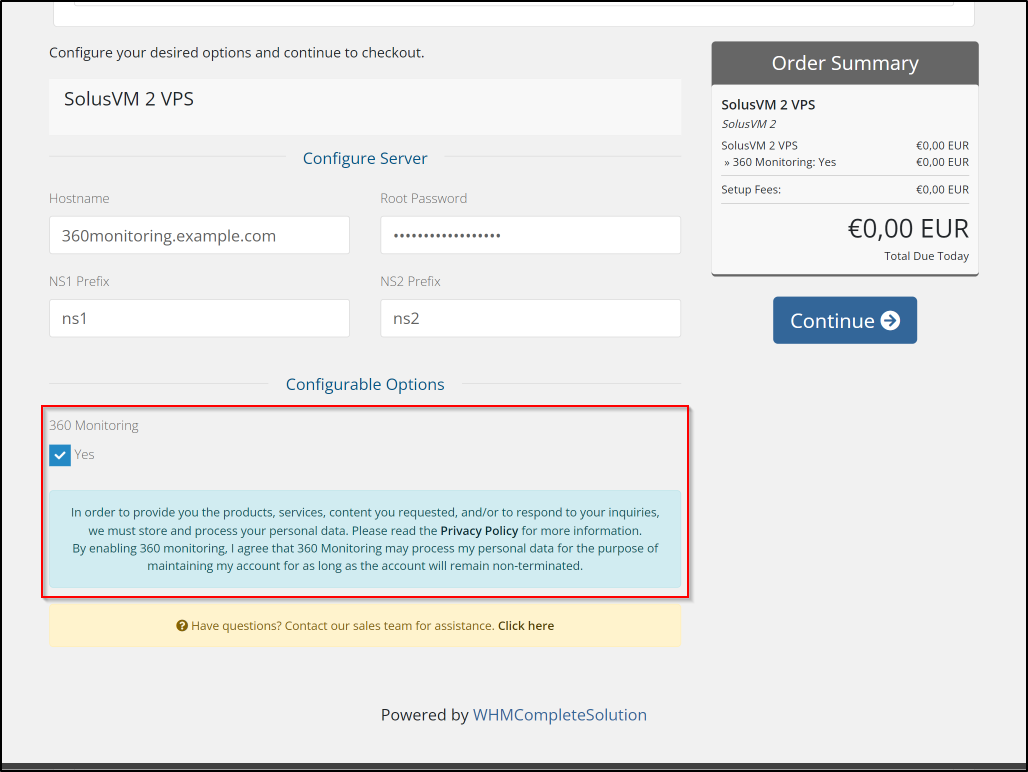Click the 'SolusVM 2 VPS' product title
The width and height of the screenshot is (1028, 772).
click(129, 99)
